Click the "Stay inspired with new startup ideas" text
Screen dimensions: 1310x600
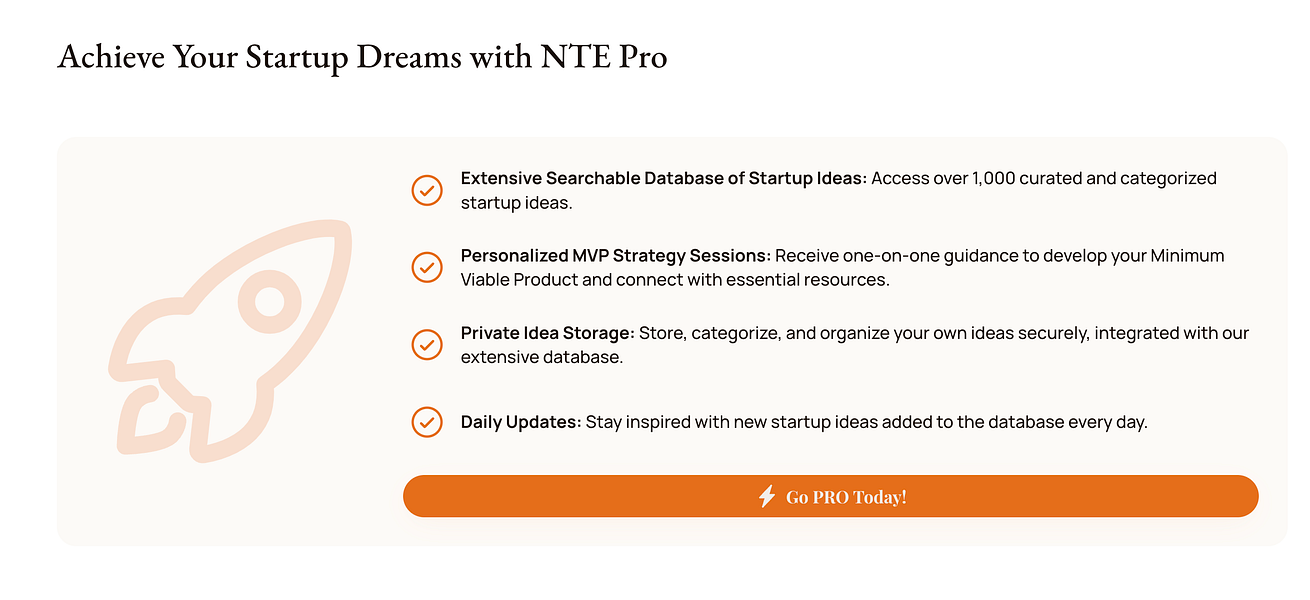tap(866, 422)
